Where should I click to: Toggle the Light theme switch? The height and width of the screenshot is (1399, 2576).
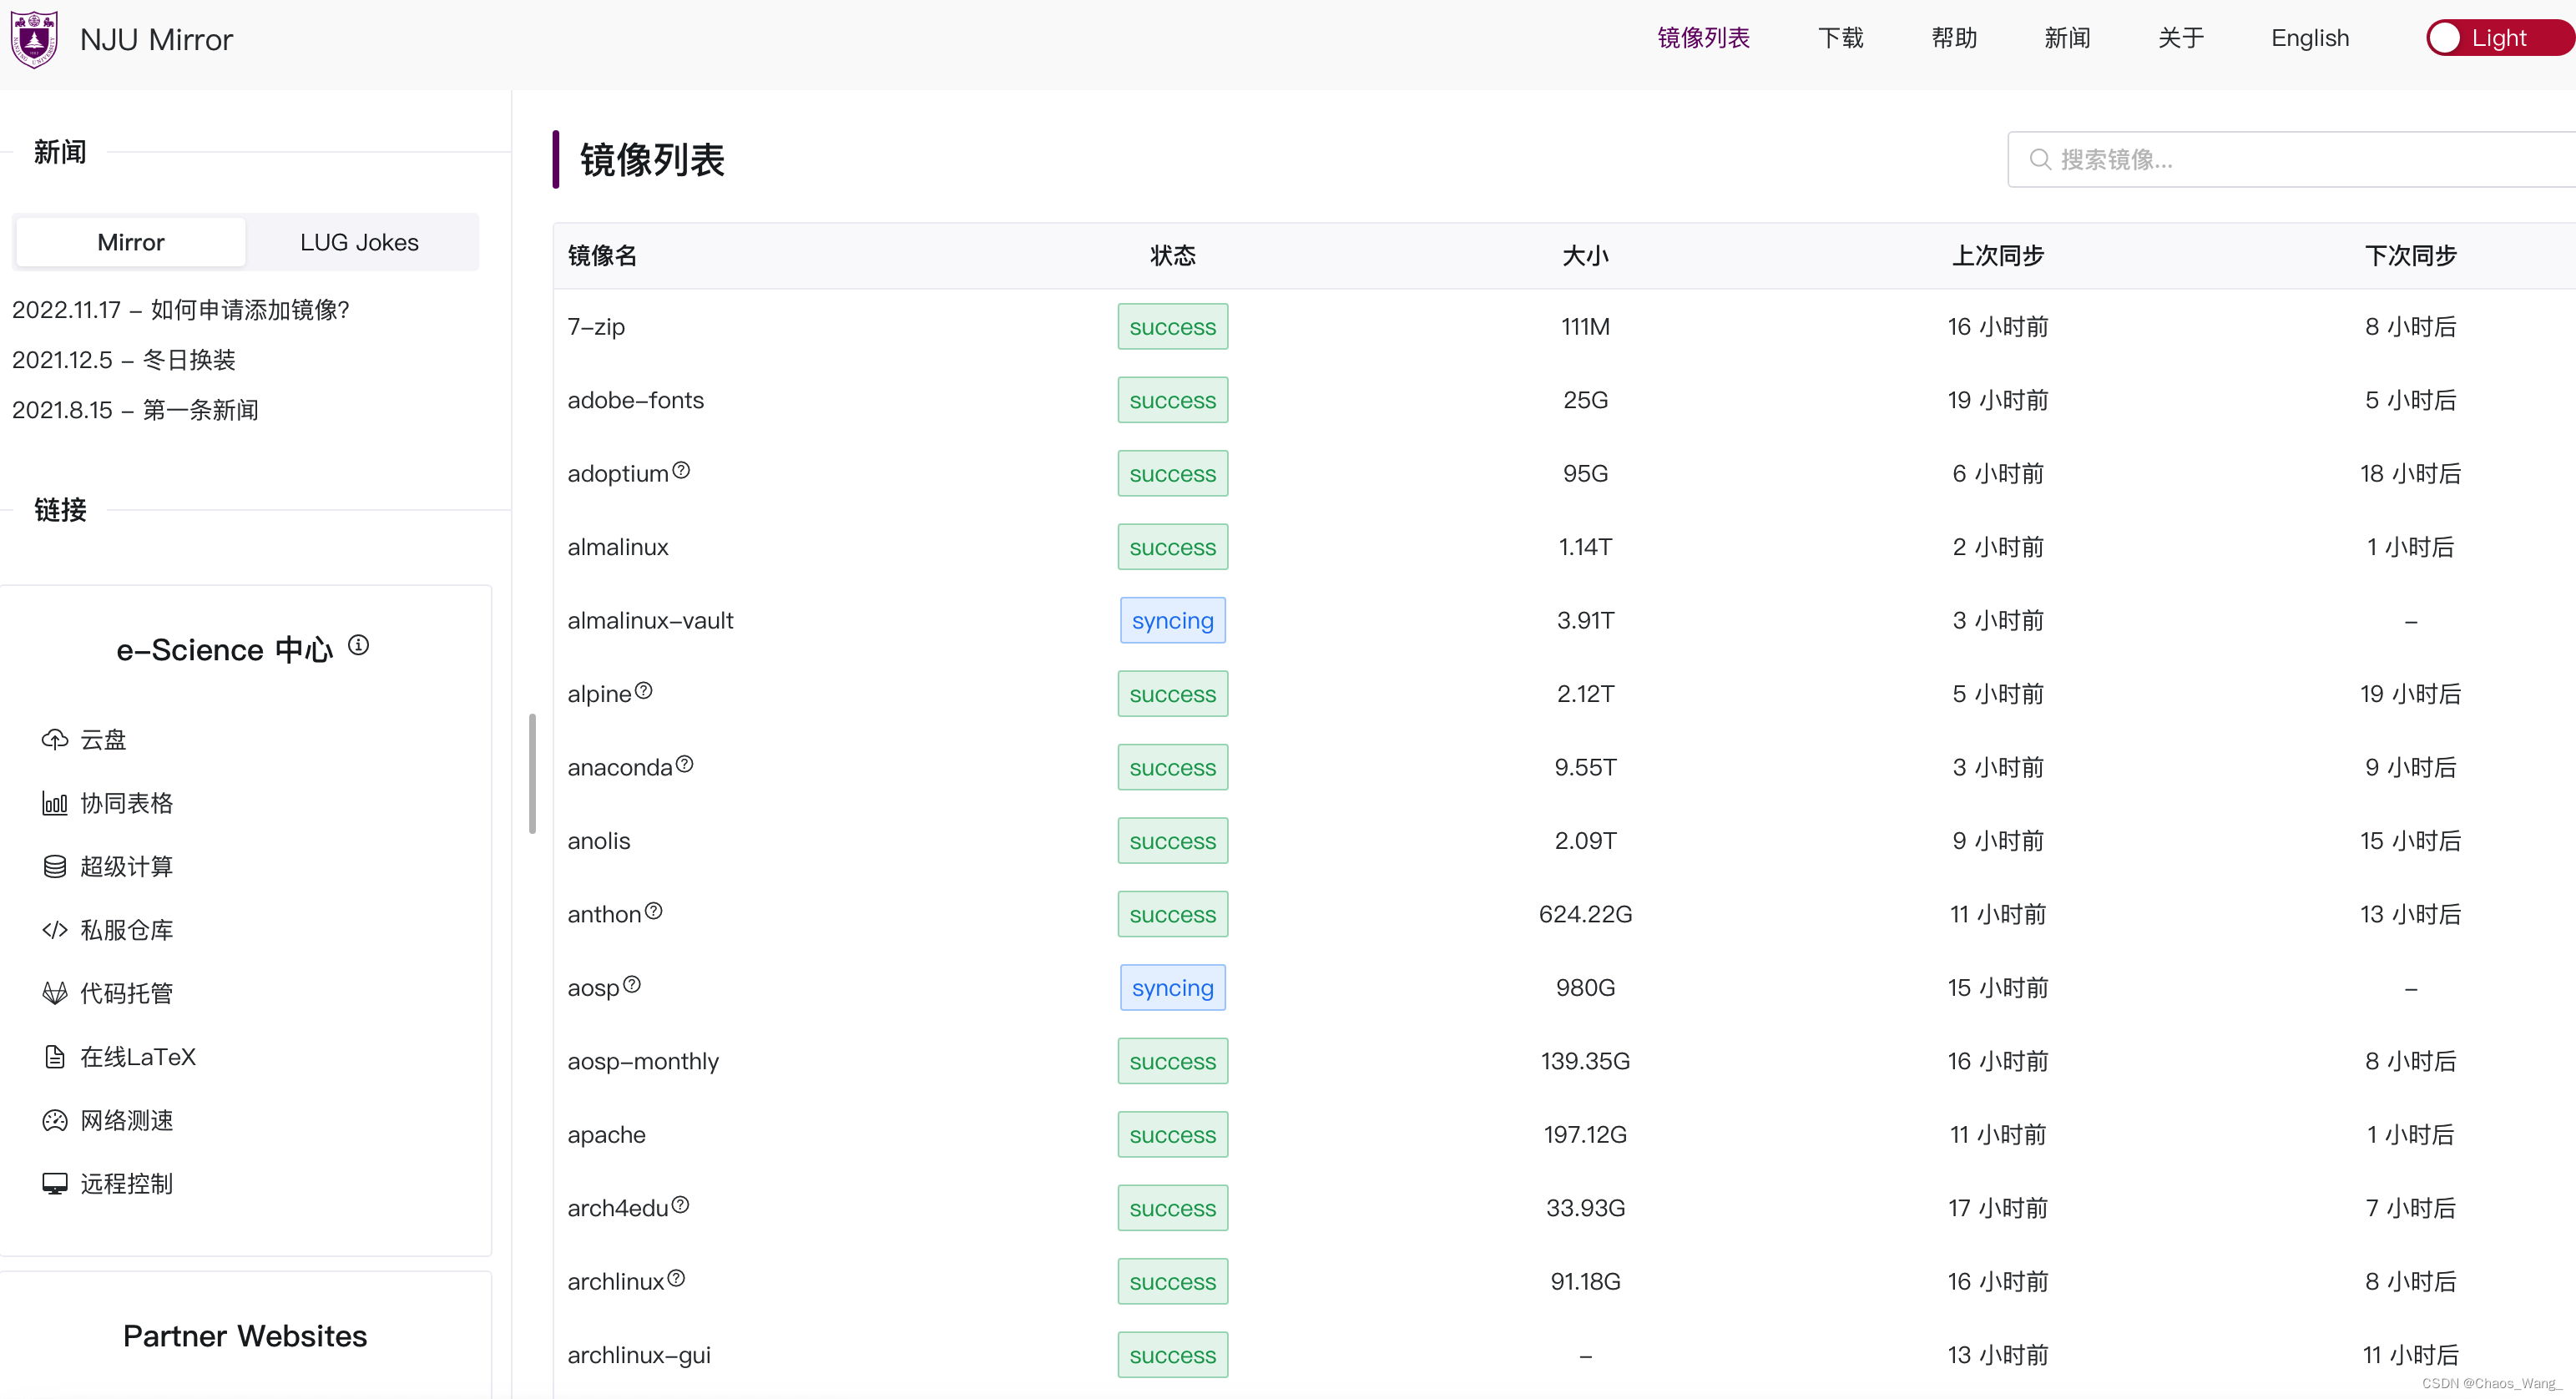2498,37
